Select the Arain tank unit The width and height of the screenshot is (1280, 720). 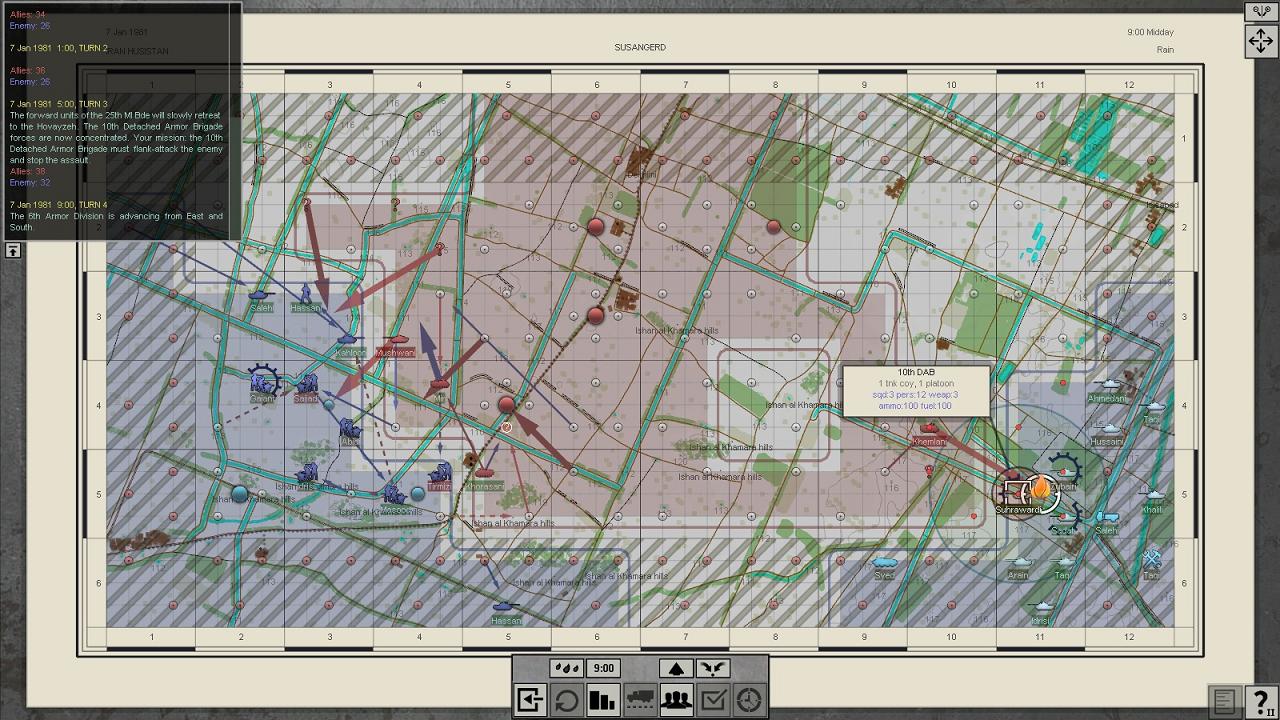pyautogui.click(x=1018, y=562)
